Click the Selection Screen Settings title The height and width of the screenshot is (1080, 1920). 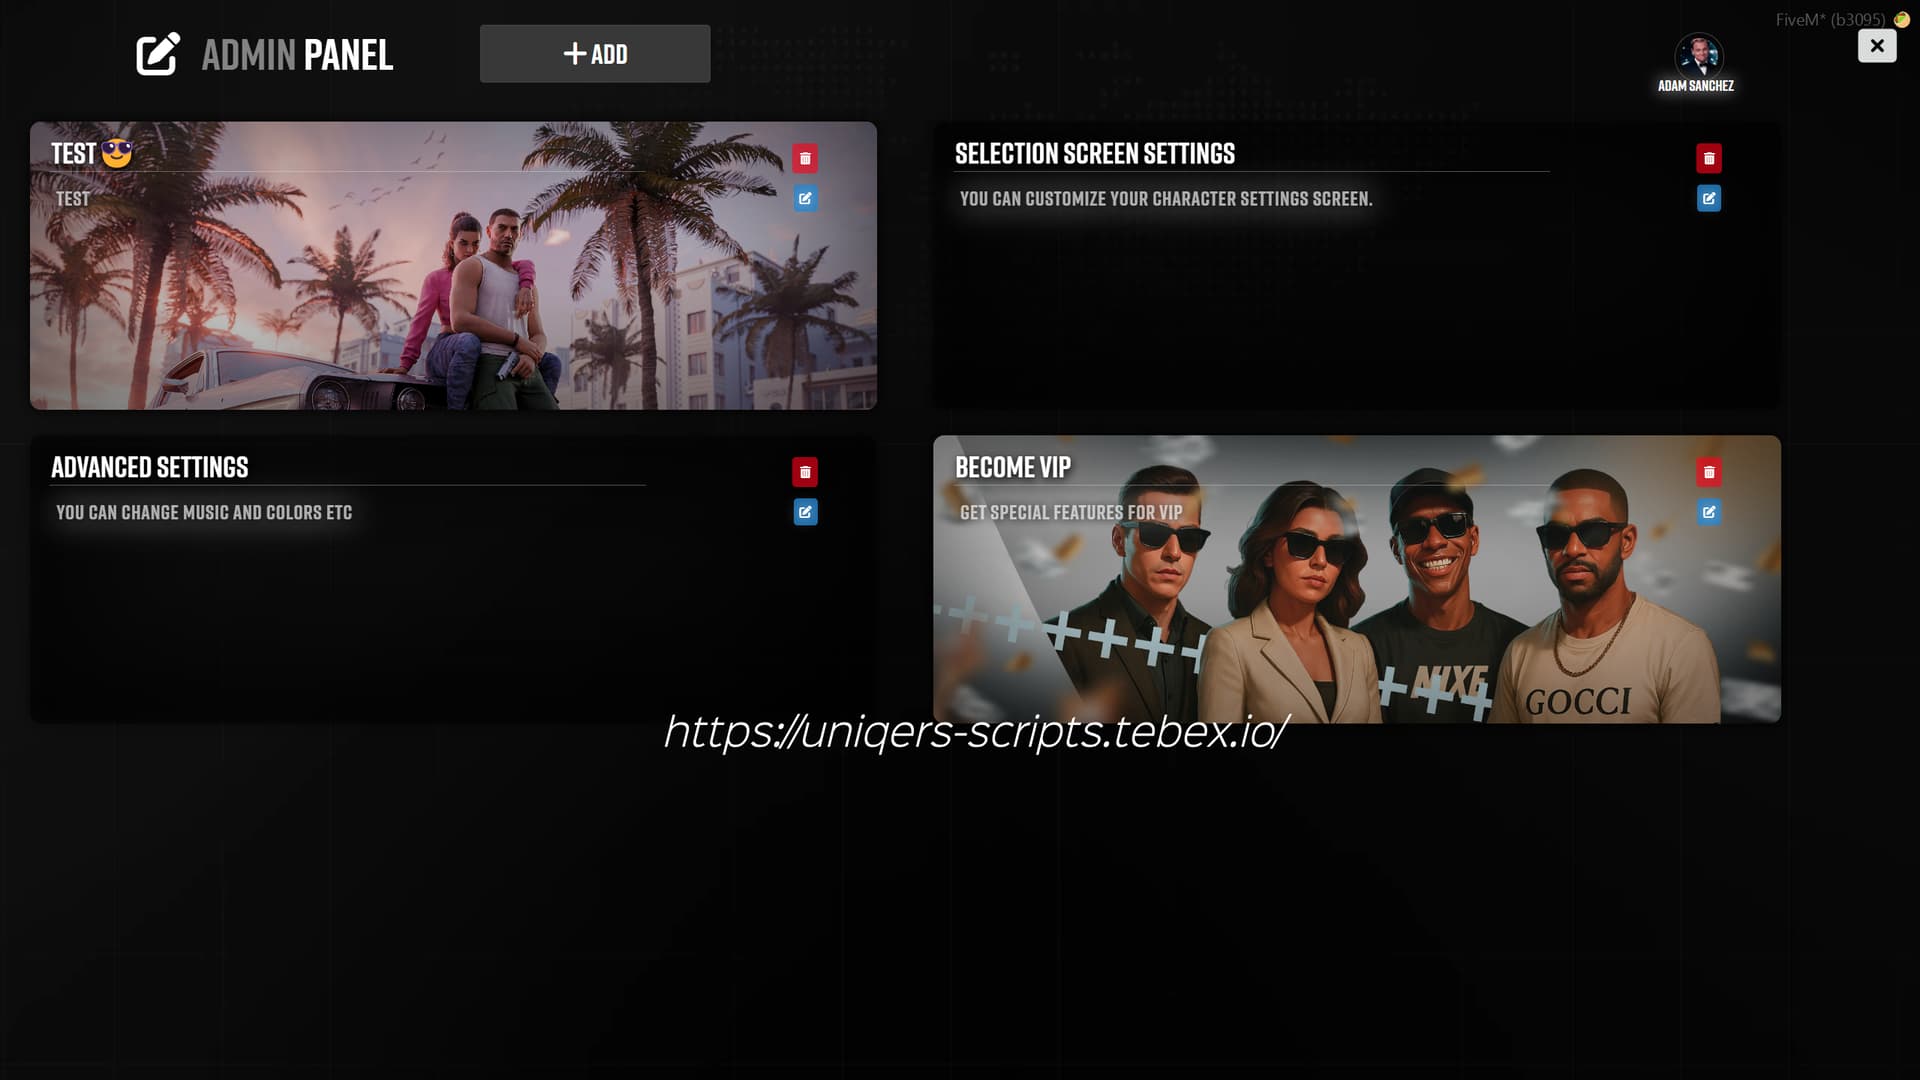coord(1094,154)
